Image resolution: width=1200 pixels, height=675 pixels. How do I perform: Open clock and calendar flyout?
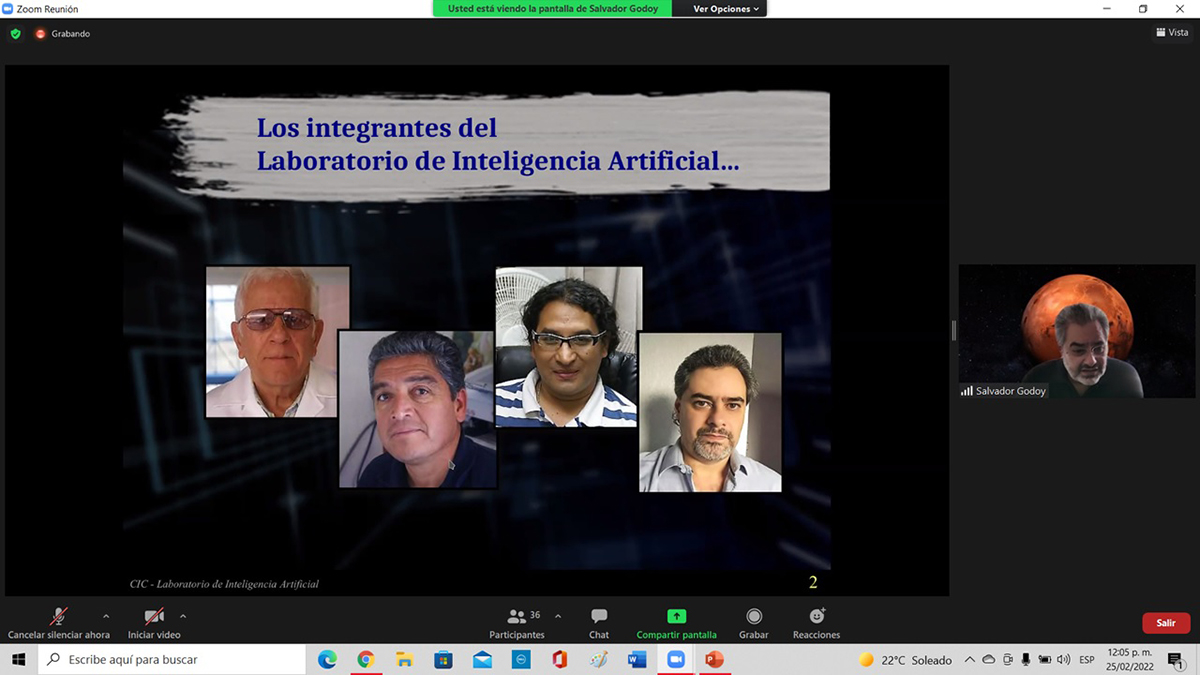click(1131, 660)
